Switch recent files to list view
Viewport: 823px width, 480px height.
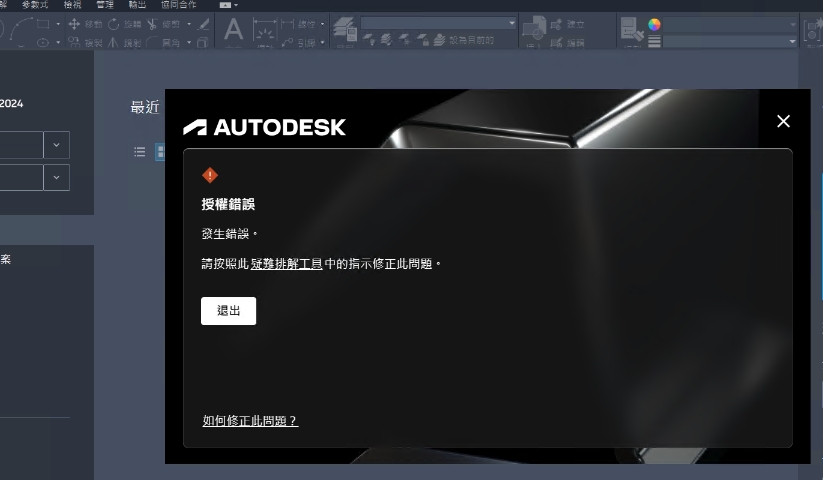140,152
